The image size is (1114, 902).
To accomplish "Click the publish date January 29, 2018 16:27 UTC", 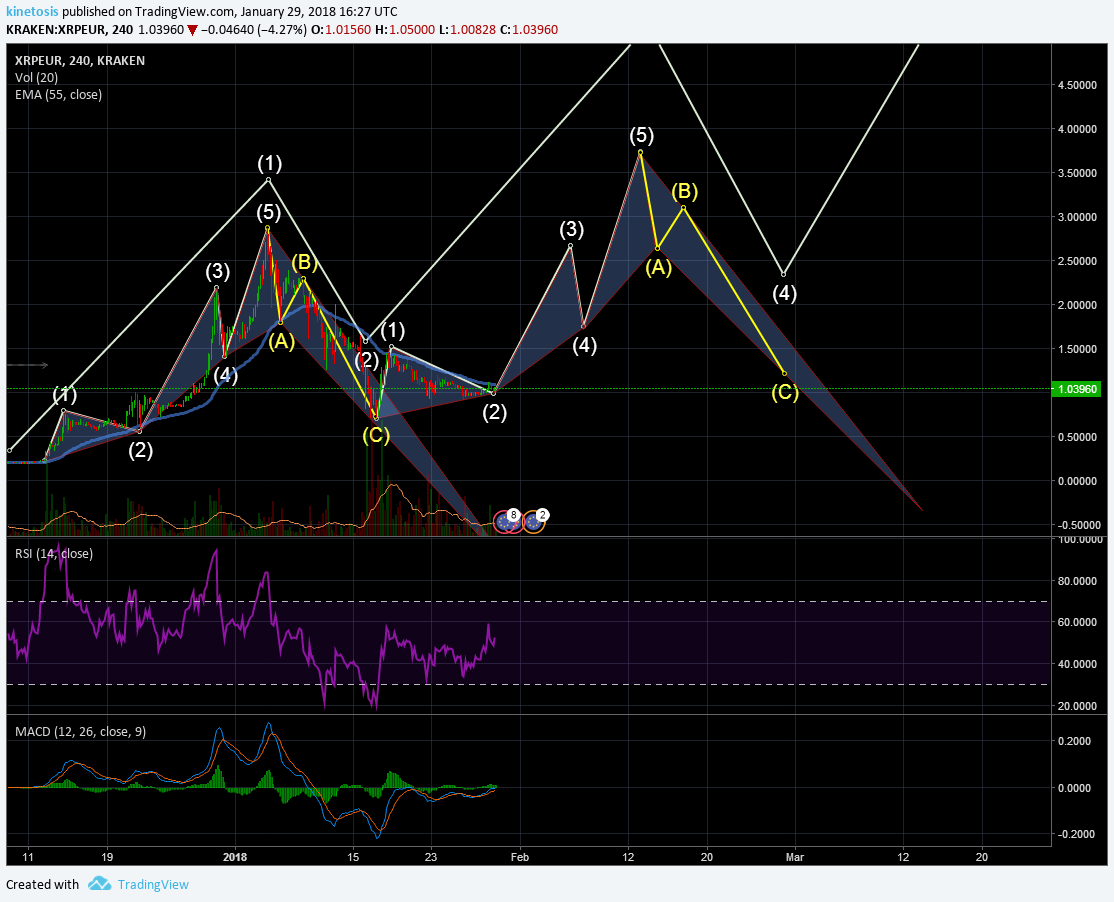I will point(318,11).
